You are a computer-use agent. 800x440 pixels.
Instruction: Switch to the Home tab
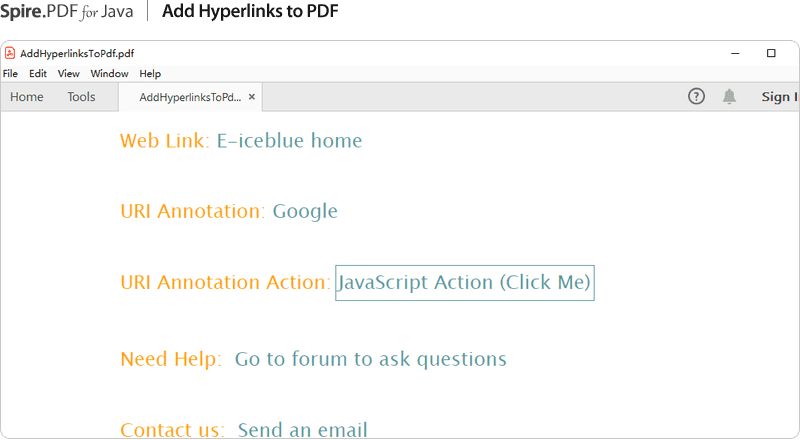tap(27, 96)
